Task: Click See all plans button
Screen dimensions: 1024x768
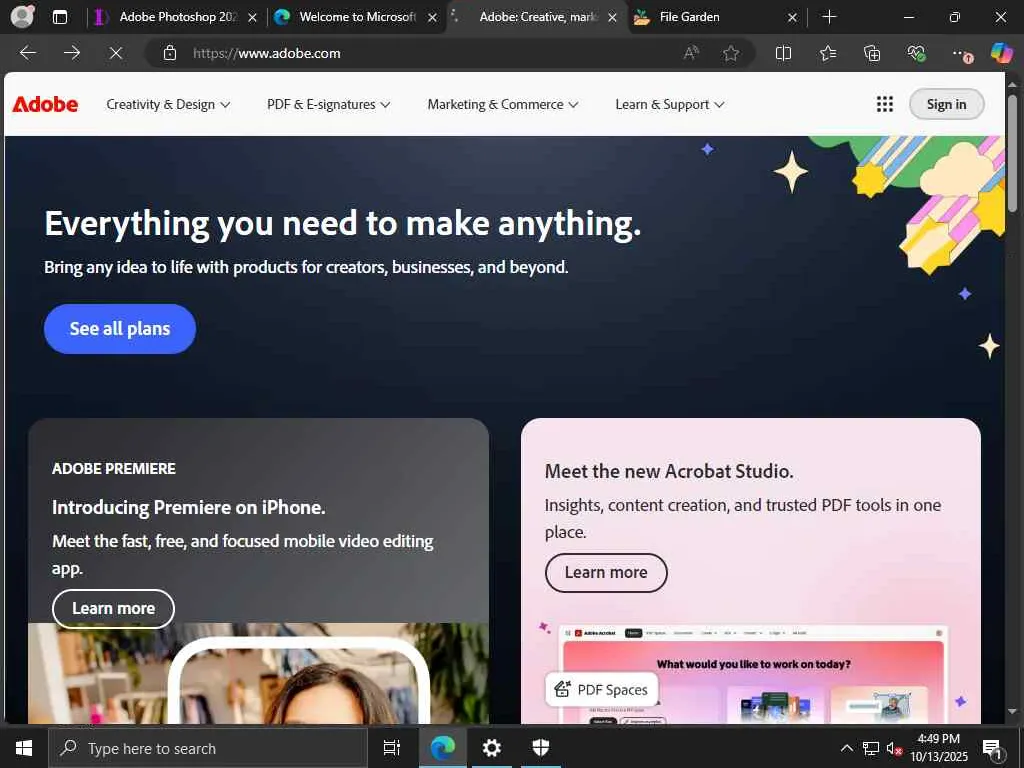Action: pos(120,328)
